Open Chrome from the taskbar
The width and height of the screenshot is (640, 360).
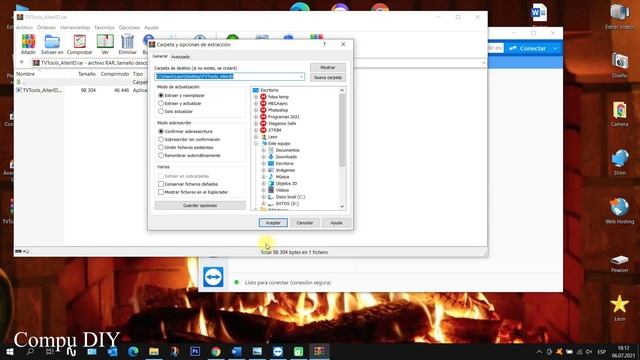[x=216, y=351]
